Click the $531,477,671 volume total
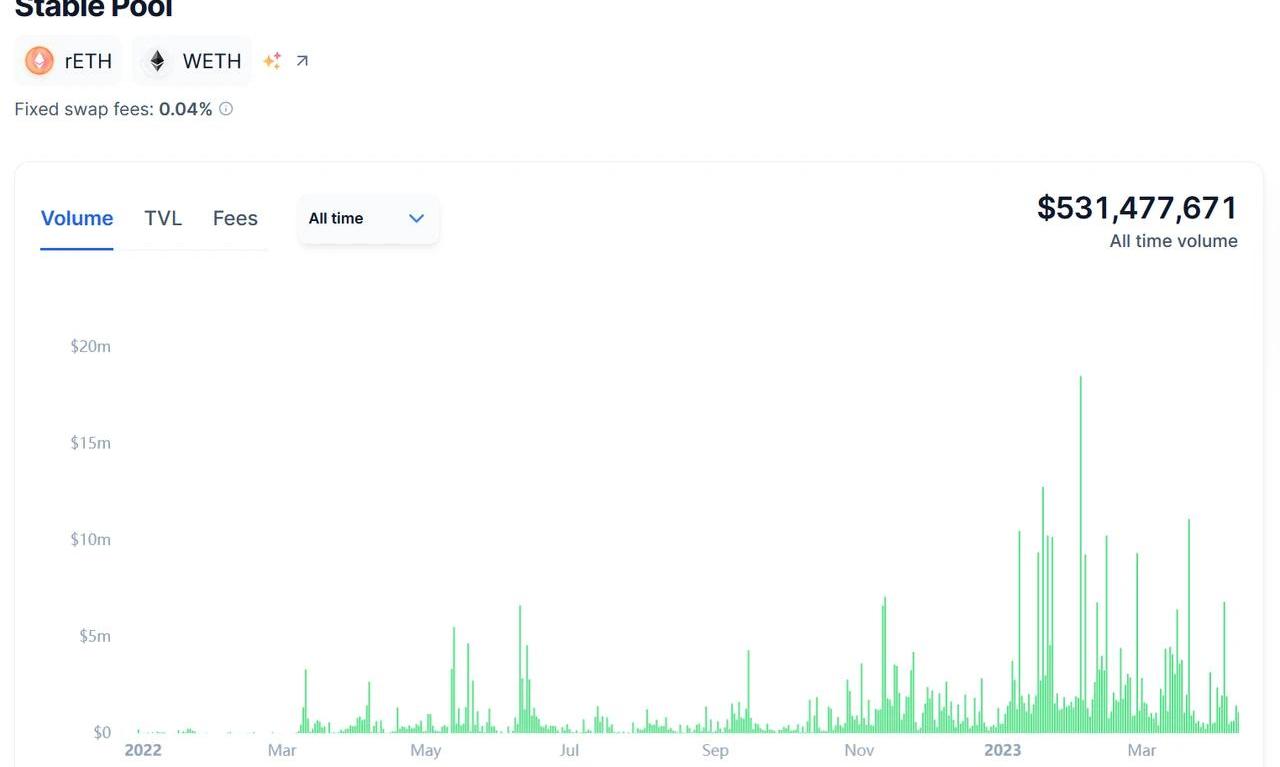The height and width of the screenshot is (767, 1280). pos(1137,208)
